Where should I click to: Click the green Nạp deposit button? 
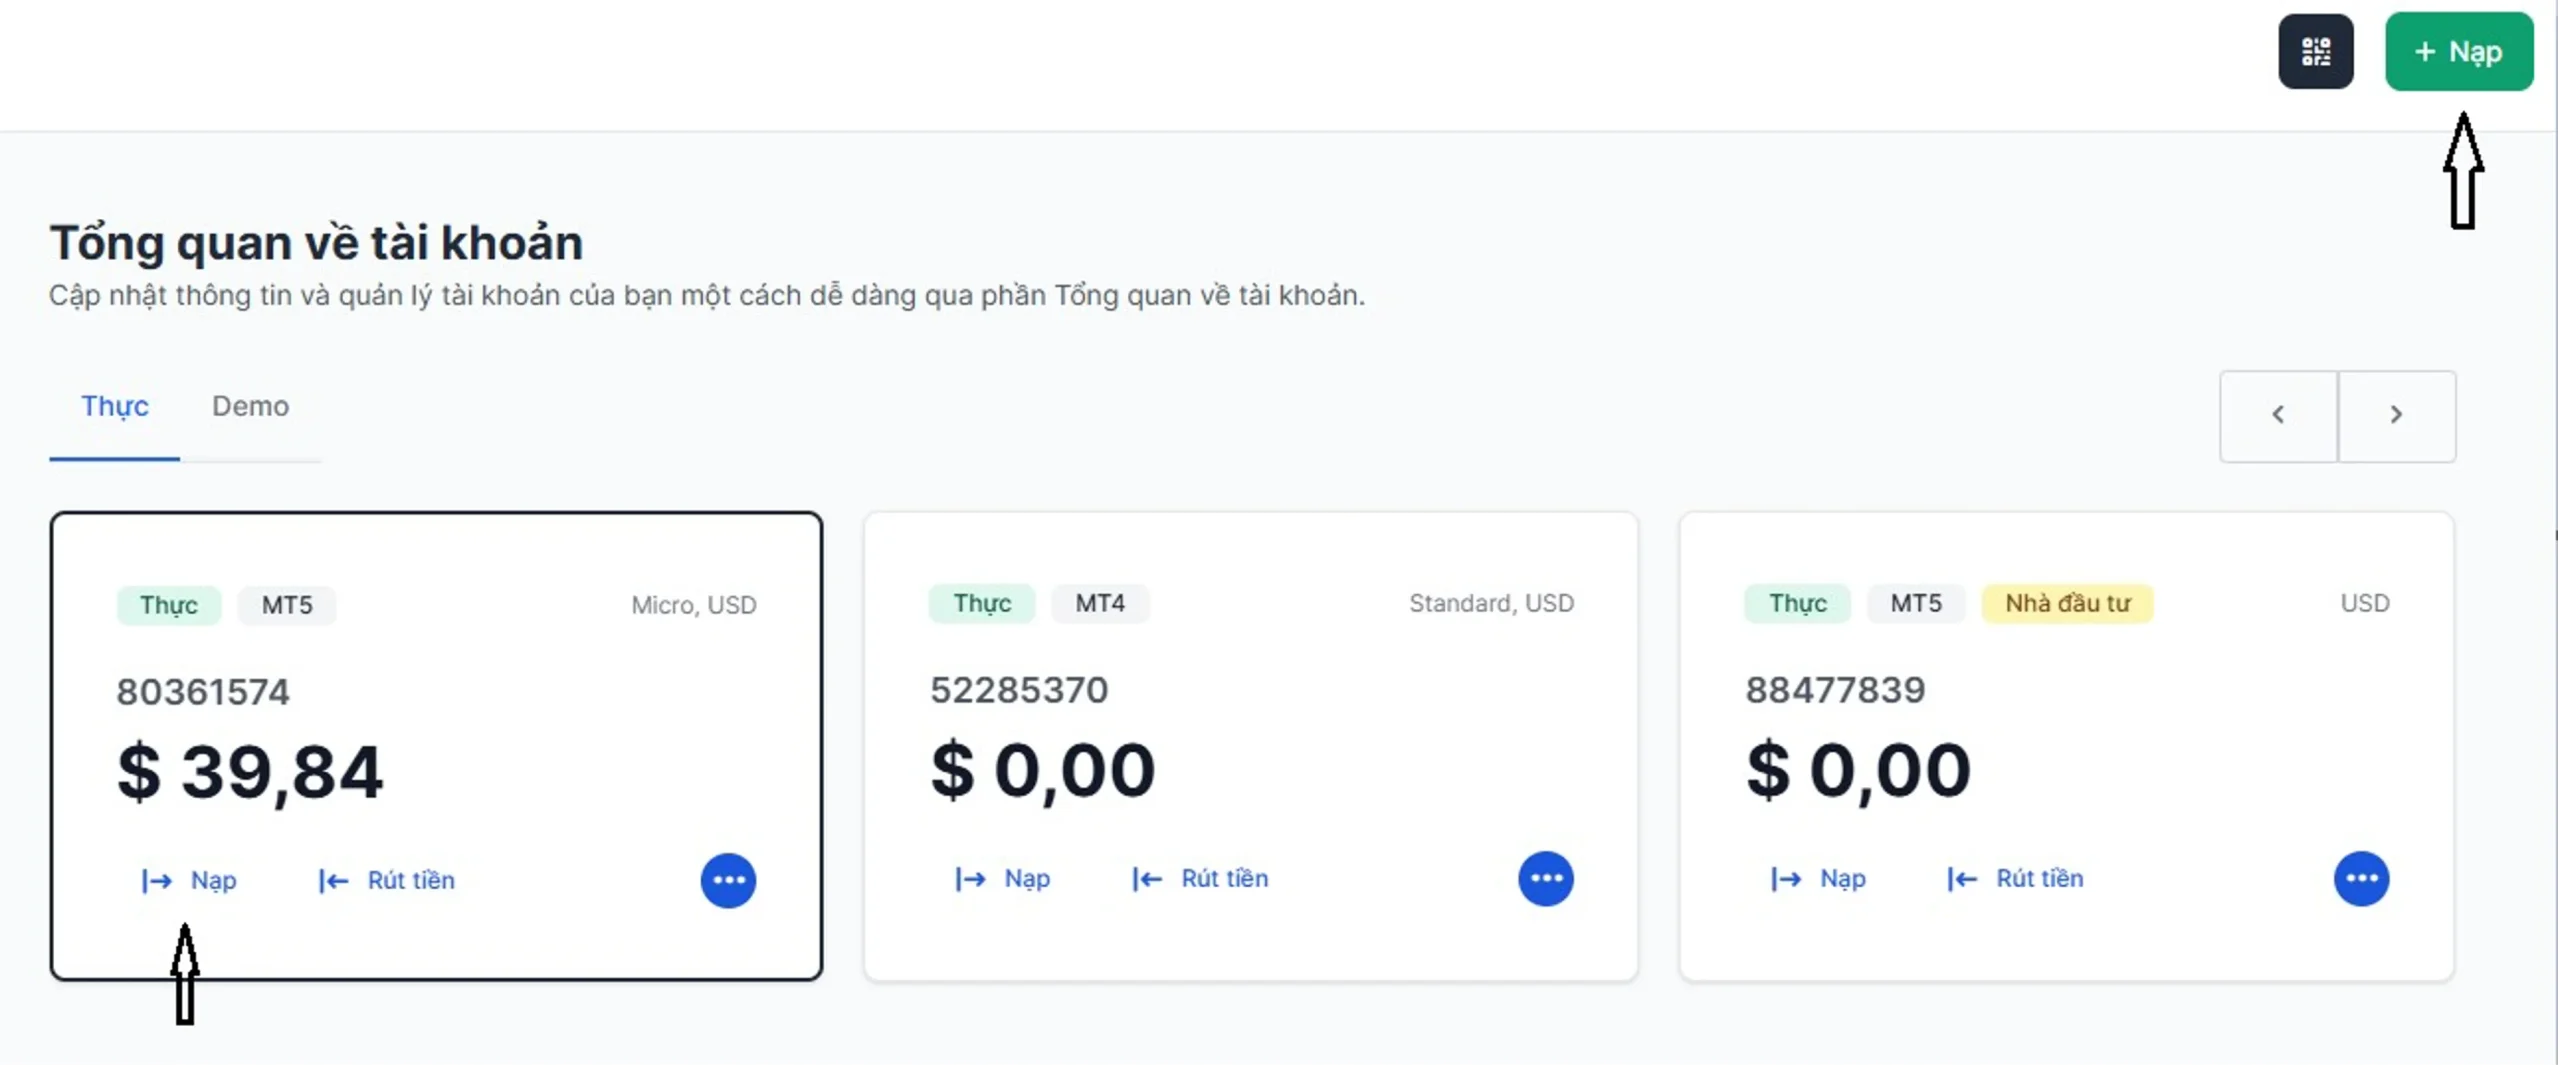click(2458, 52)
